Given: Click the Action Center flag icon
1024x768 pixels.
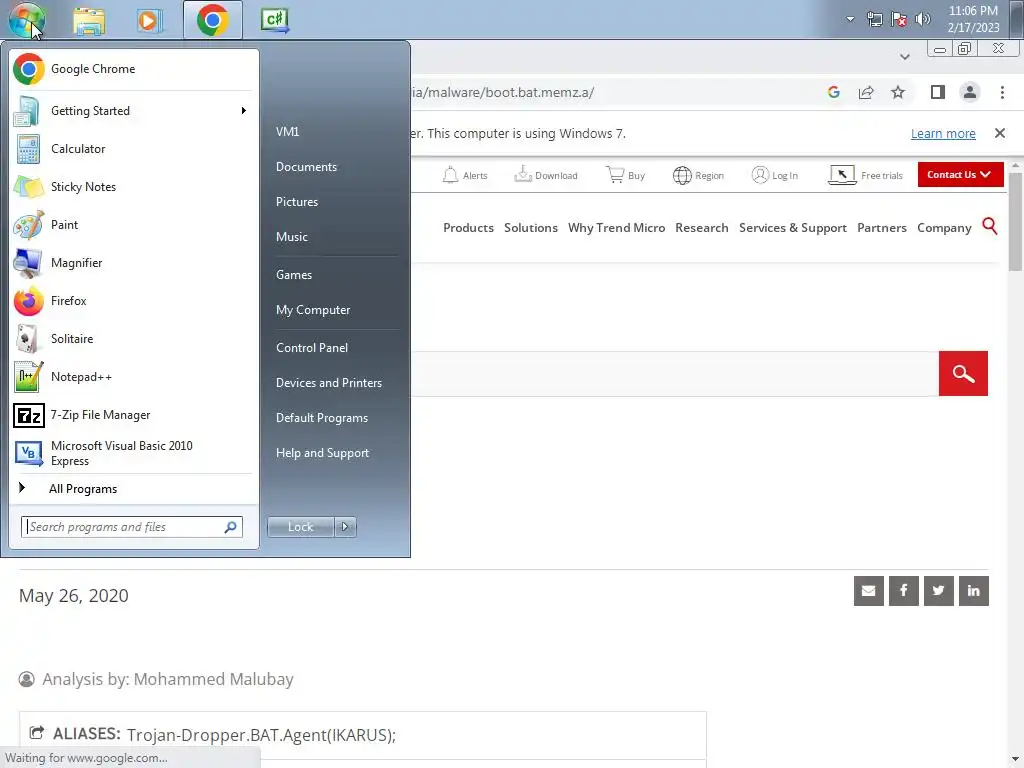Looking at the screenshot, I should click(899, 19).
